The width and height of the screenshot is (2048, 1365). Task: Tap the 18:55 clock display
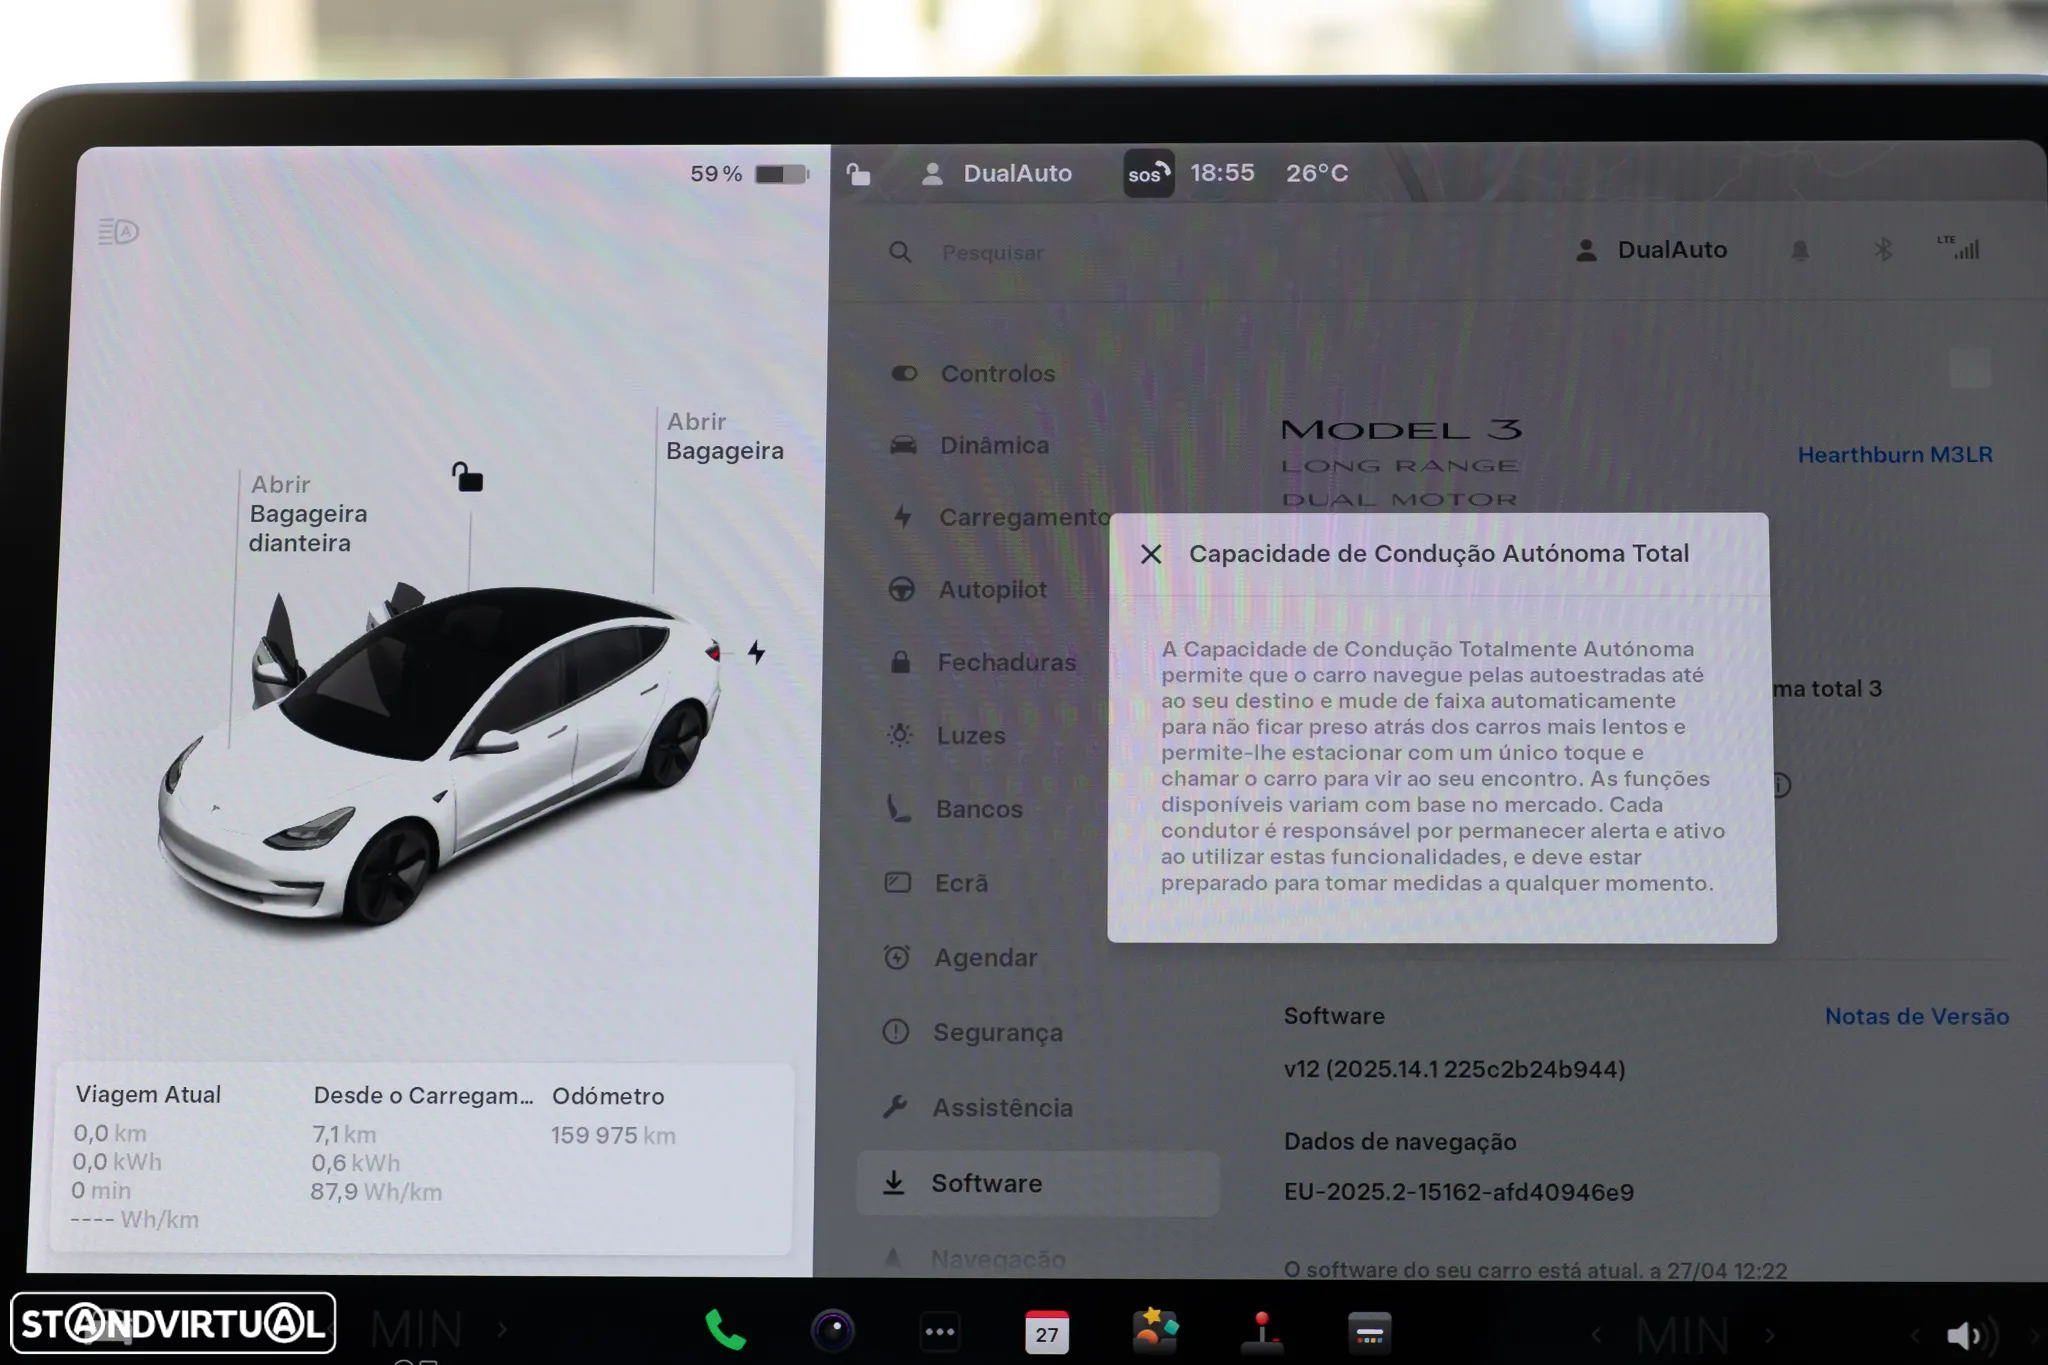point(1222,173)
